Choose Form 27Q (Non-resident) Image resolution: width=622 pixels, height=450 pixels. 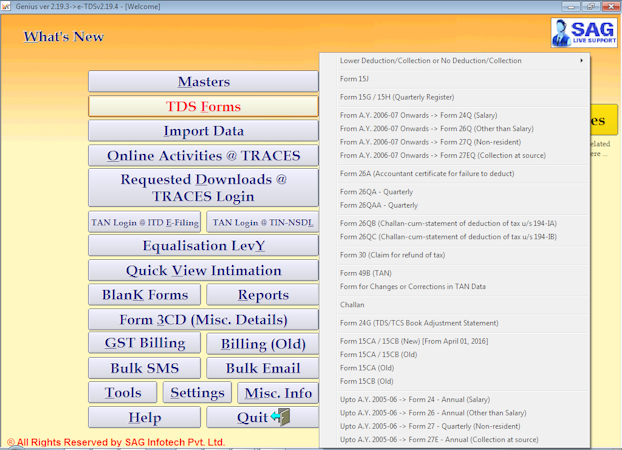[455, 142]
